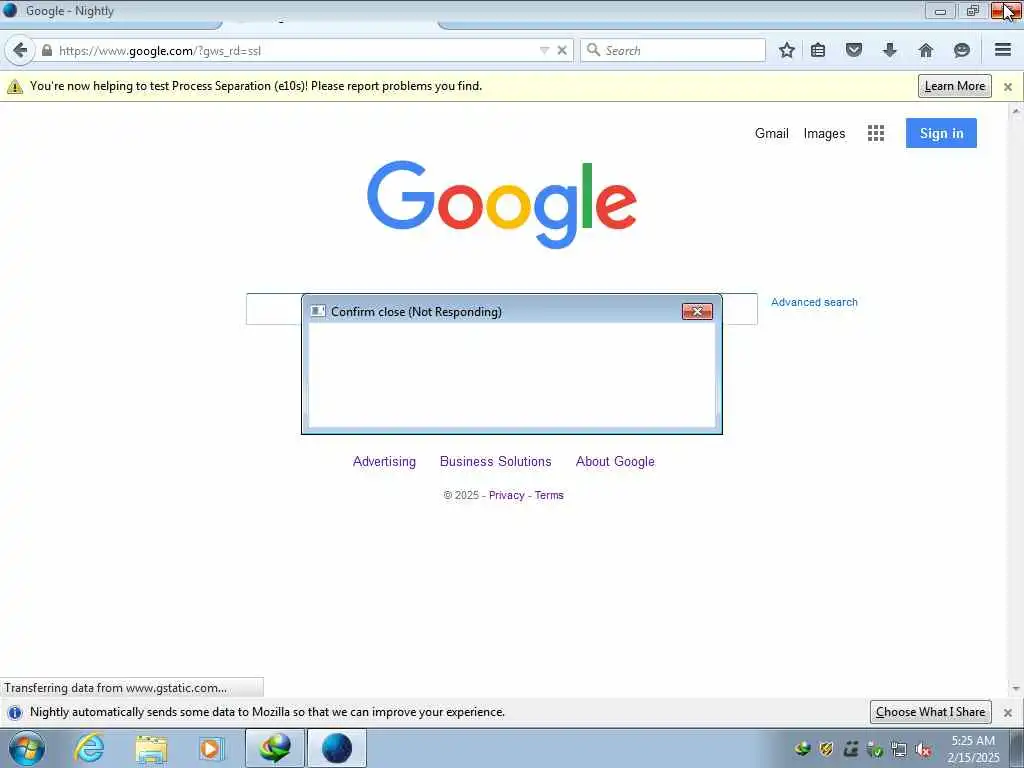This screenshot has height=768, width=1024.
Task: Open the Advertising link
Action: click(384, 462)
